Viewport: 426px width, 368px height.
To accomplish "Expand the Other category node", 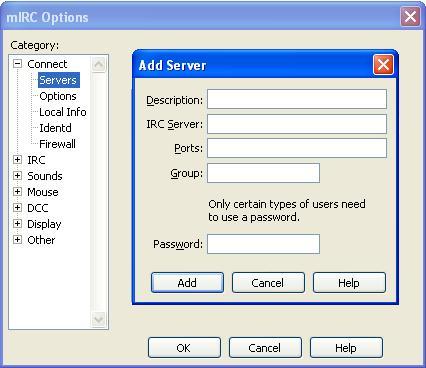I will (17, 240).
